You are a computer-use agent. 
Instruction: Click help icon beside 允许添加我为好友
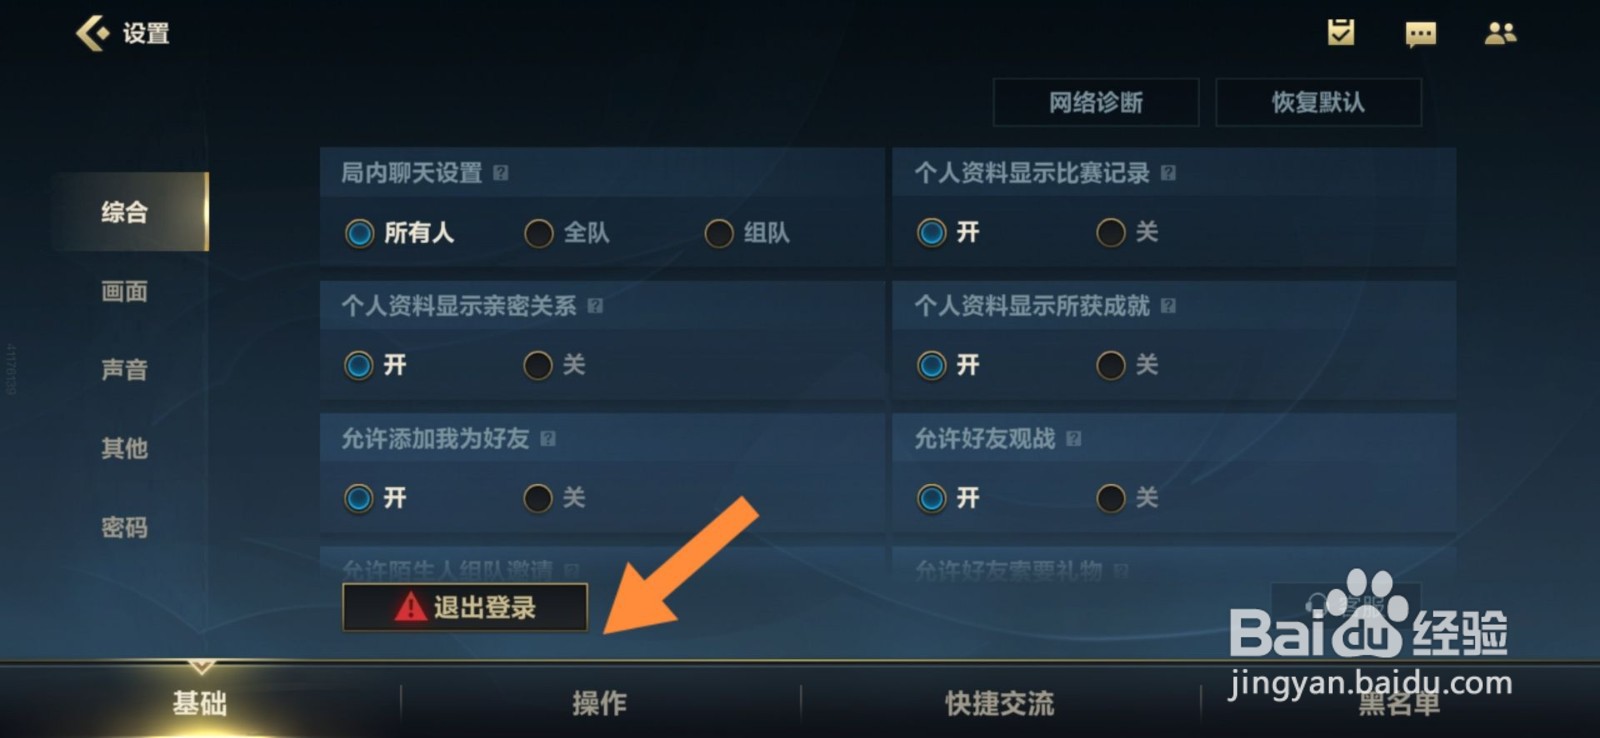point(548,439)
